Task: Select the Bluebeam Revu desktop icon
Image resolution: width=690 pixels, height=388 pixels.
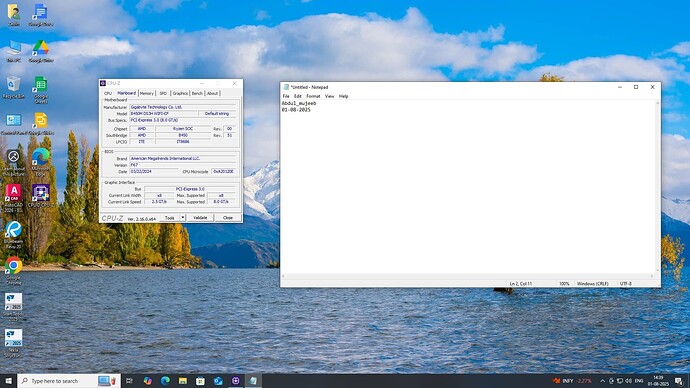Action: [14, 234]
